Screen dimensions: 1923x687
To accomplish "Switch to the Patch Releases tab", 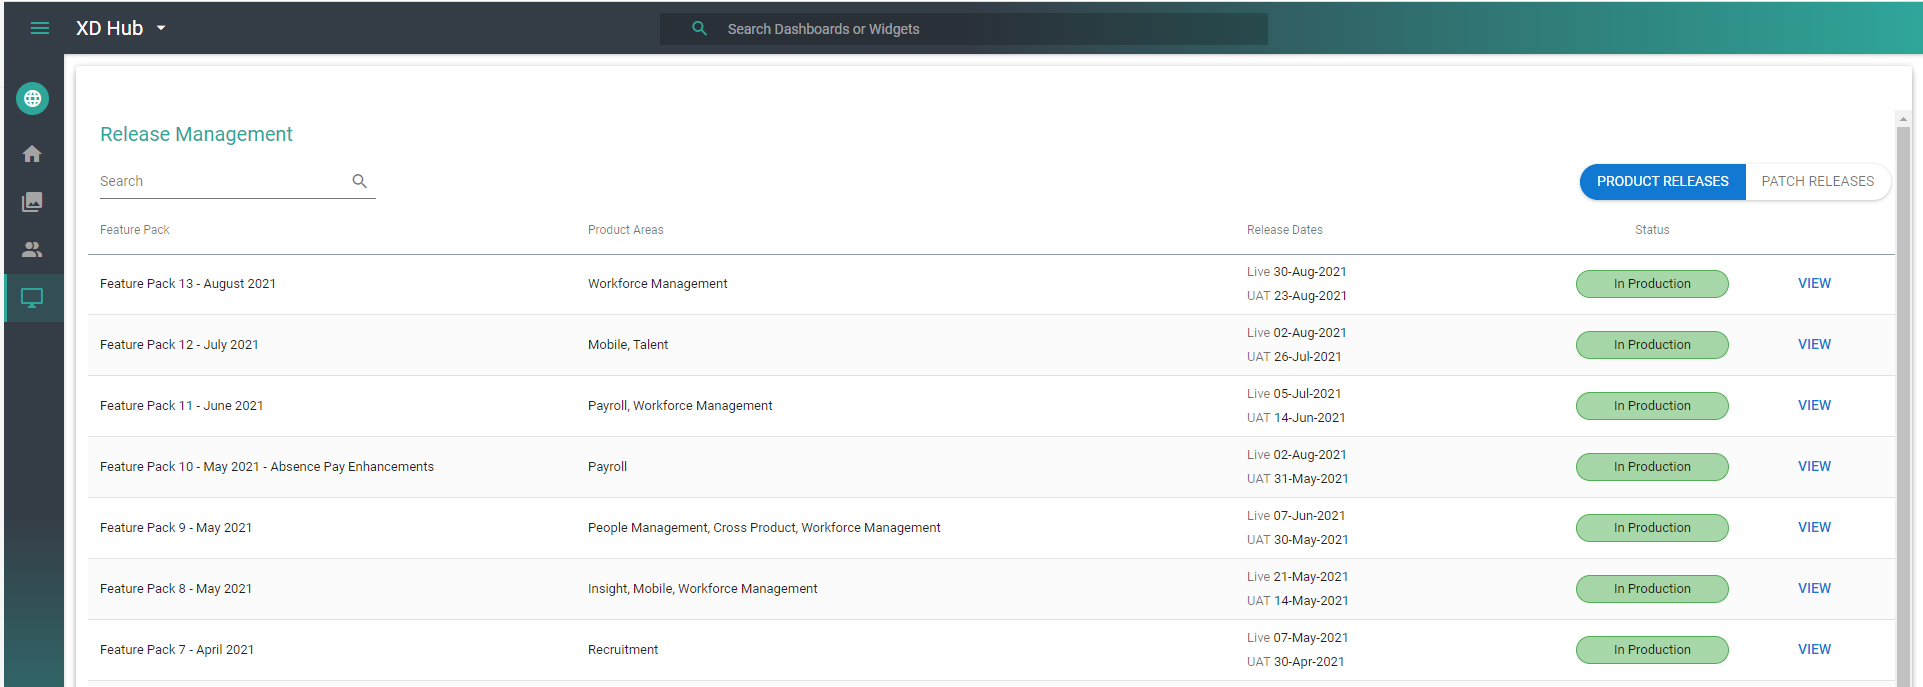I will 1817,181.
